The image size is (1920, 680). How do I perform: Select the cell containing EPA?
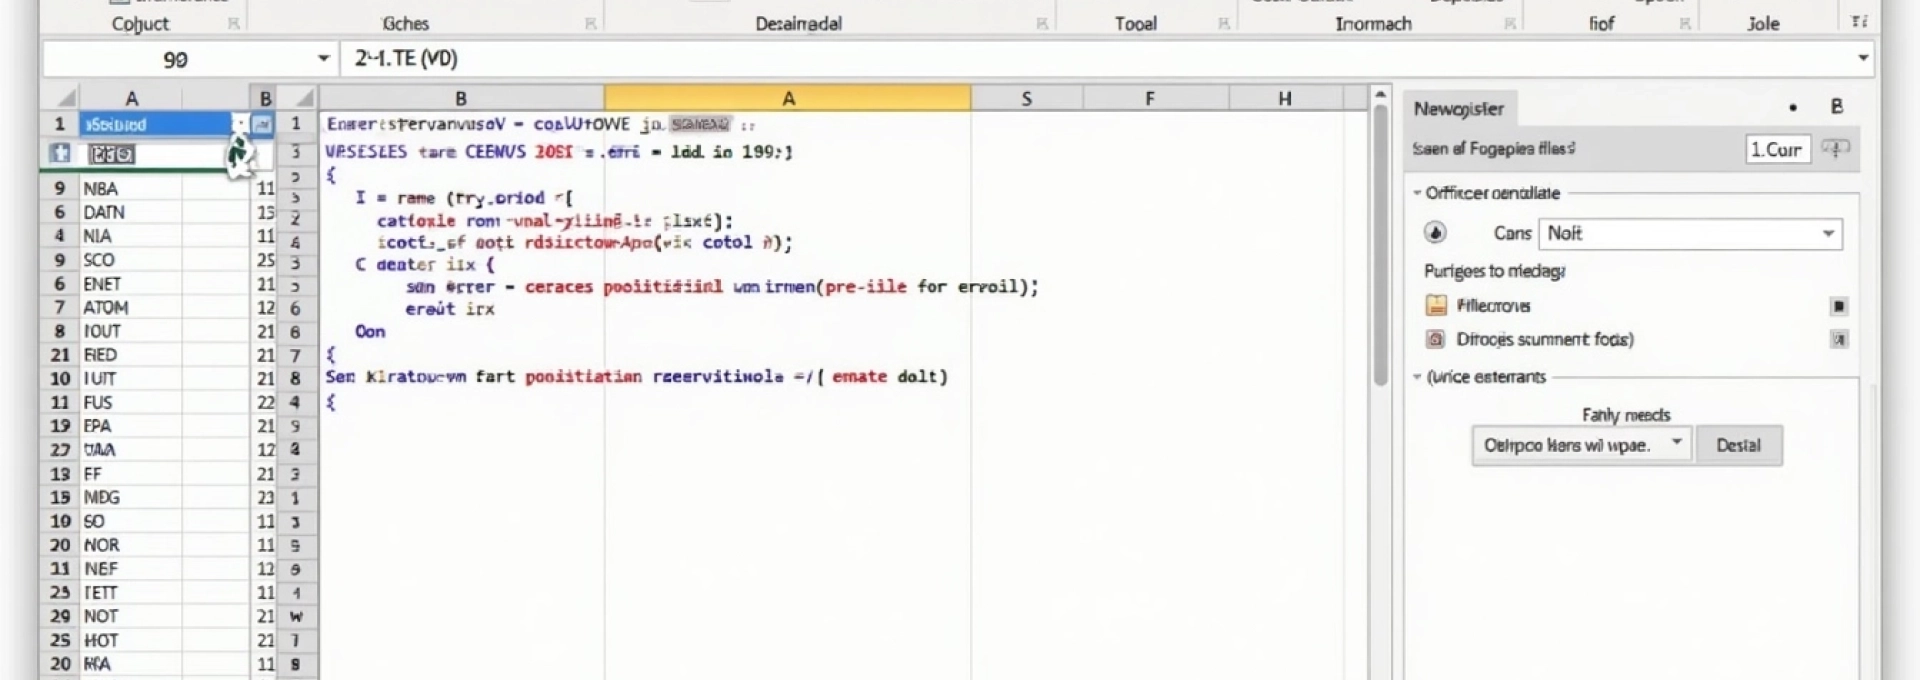pyautogui.click(x=131, y=426)
